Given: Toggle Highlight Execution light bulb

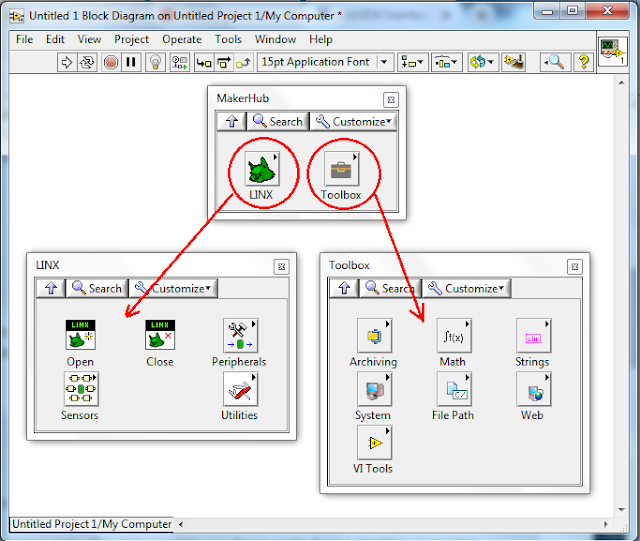Looking at the screenshot, I should pyautogui.click(x=155, y=62).
